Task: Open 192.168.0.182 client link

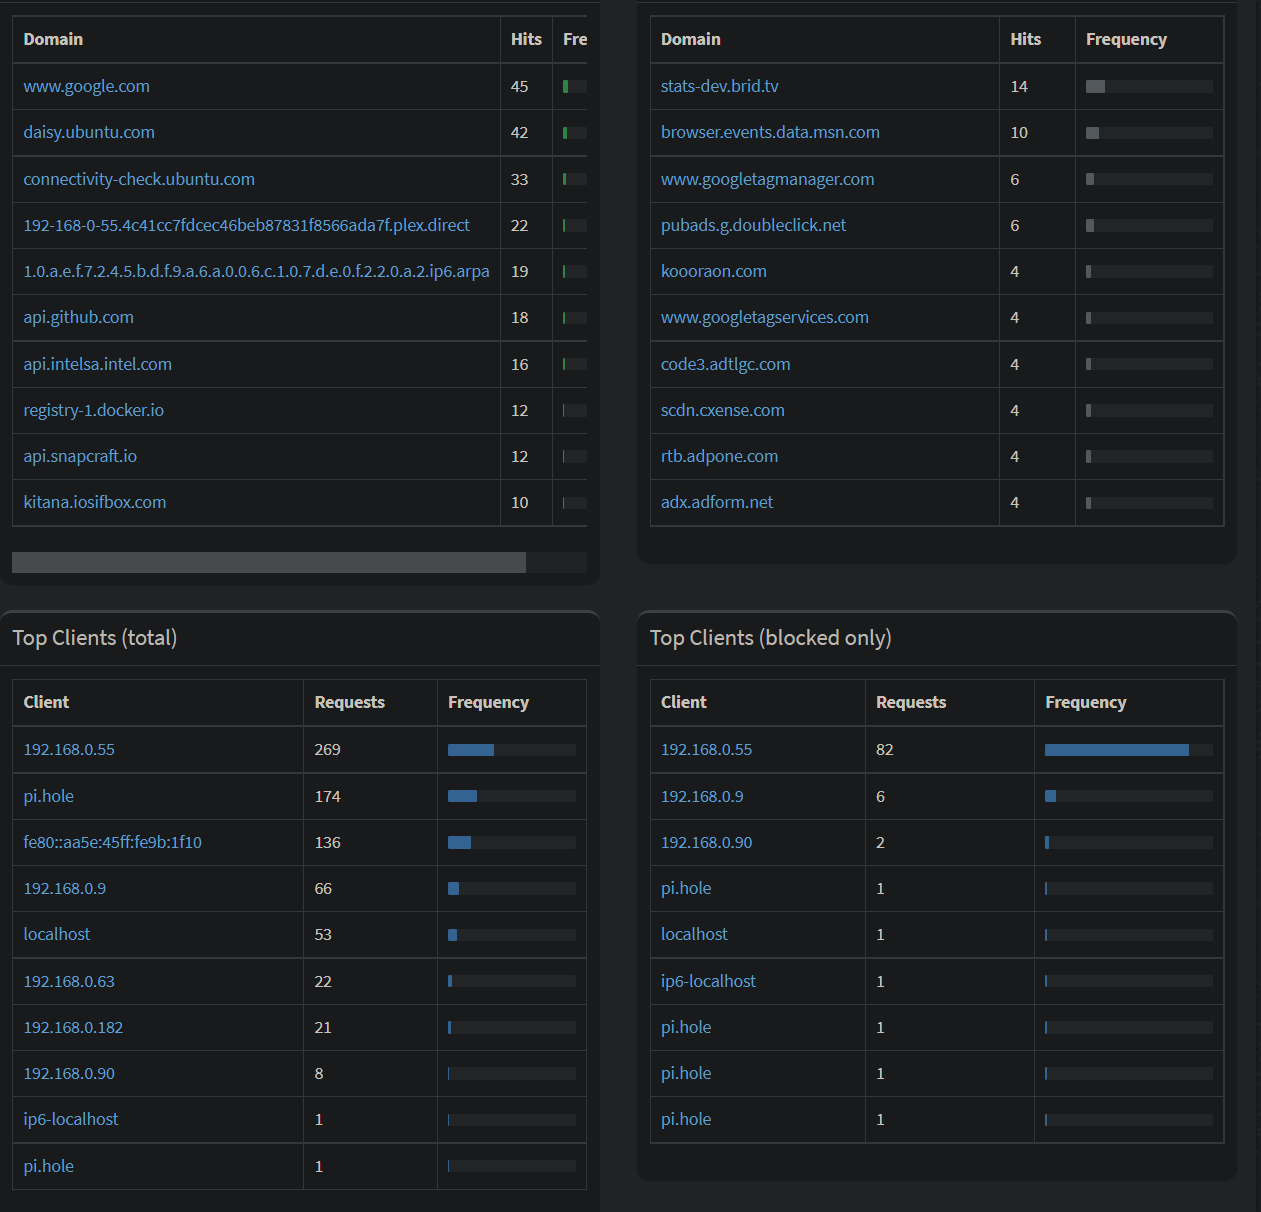Action: pos(73,1027)
